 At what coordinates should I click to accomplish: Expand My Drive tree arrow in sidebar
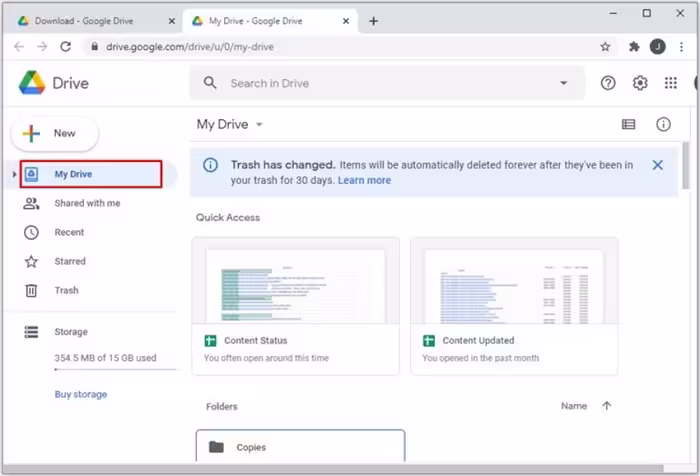tap(14, 174)
